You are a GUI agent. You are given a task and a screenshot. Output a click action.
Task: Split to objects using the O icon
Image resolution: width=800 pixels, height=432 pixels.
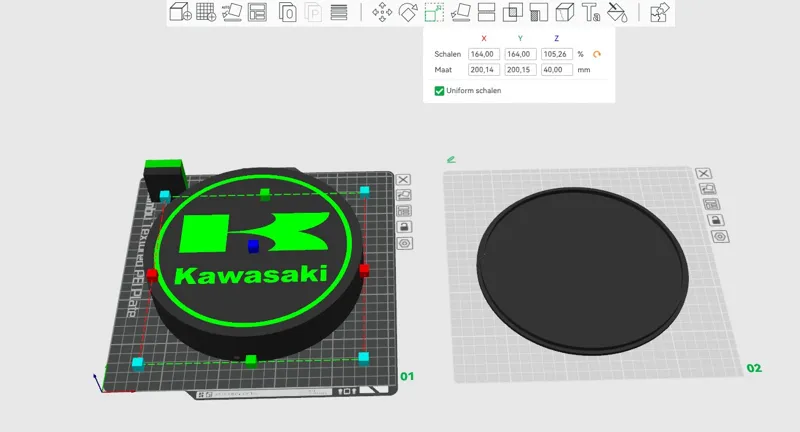[x=288, y=12]
